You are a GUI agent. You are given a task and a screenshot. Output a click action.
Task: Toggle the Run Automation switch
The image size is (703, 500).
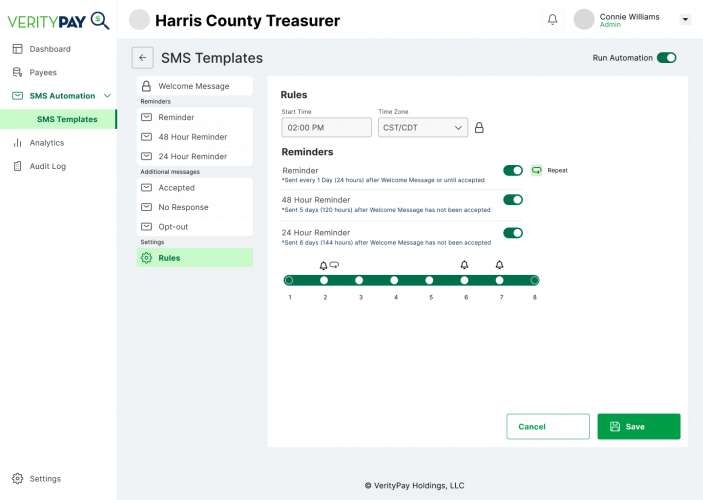(666, 57)
